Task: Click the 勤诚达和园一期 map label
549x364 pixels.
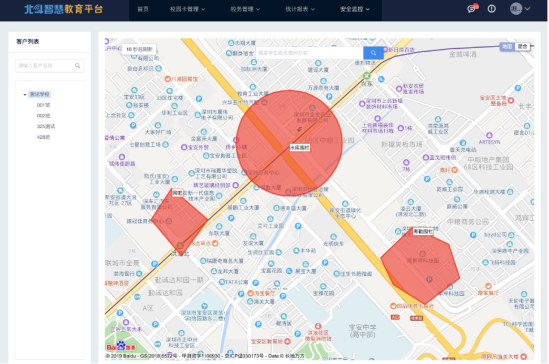Action: click(179, 280)
